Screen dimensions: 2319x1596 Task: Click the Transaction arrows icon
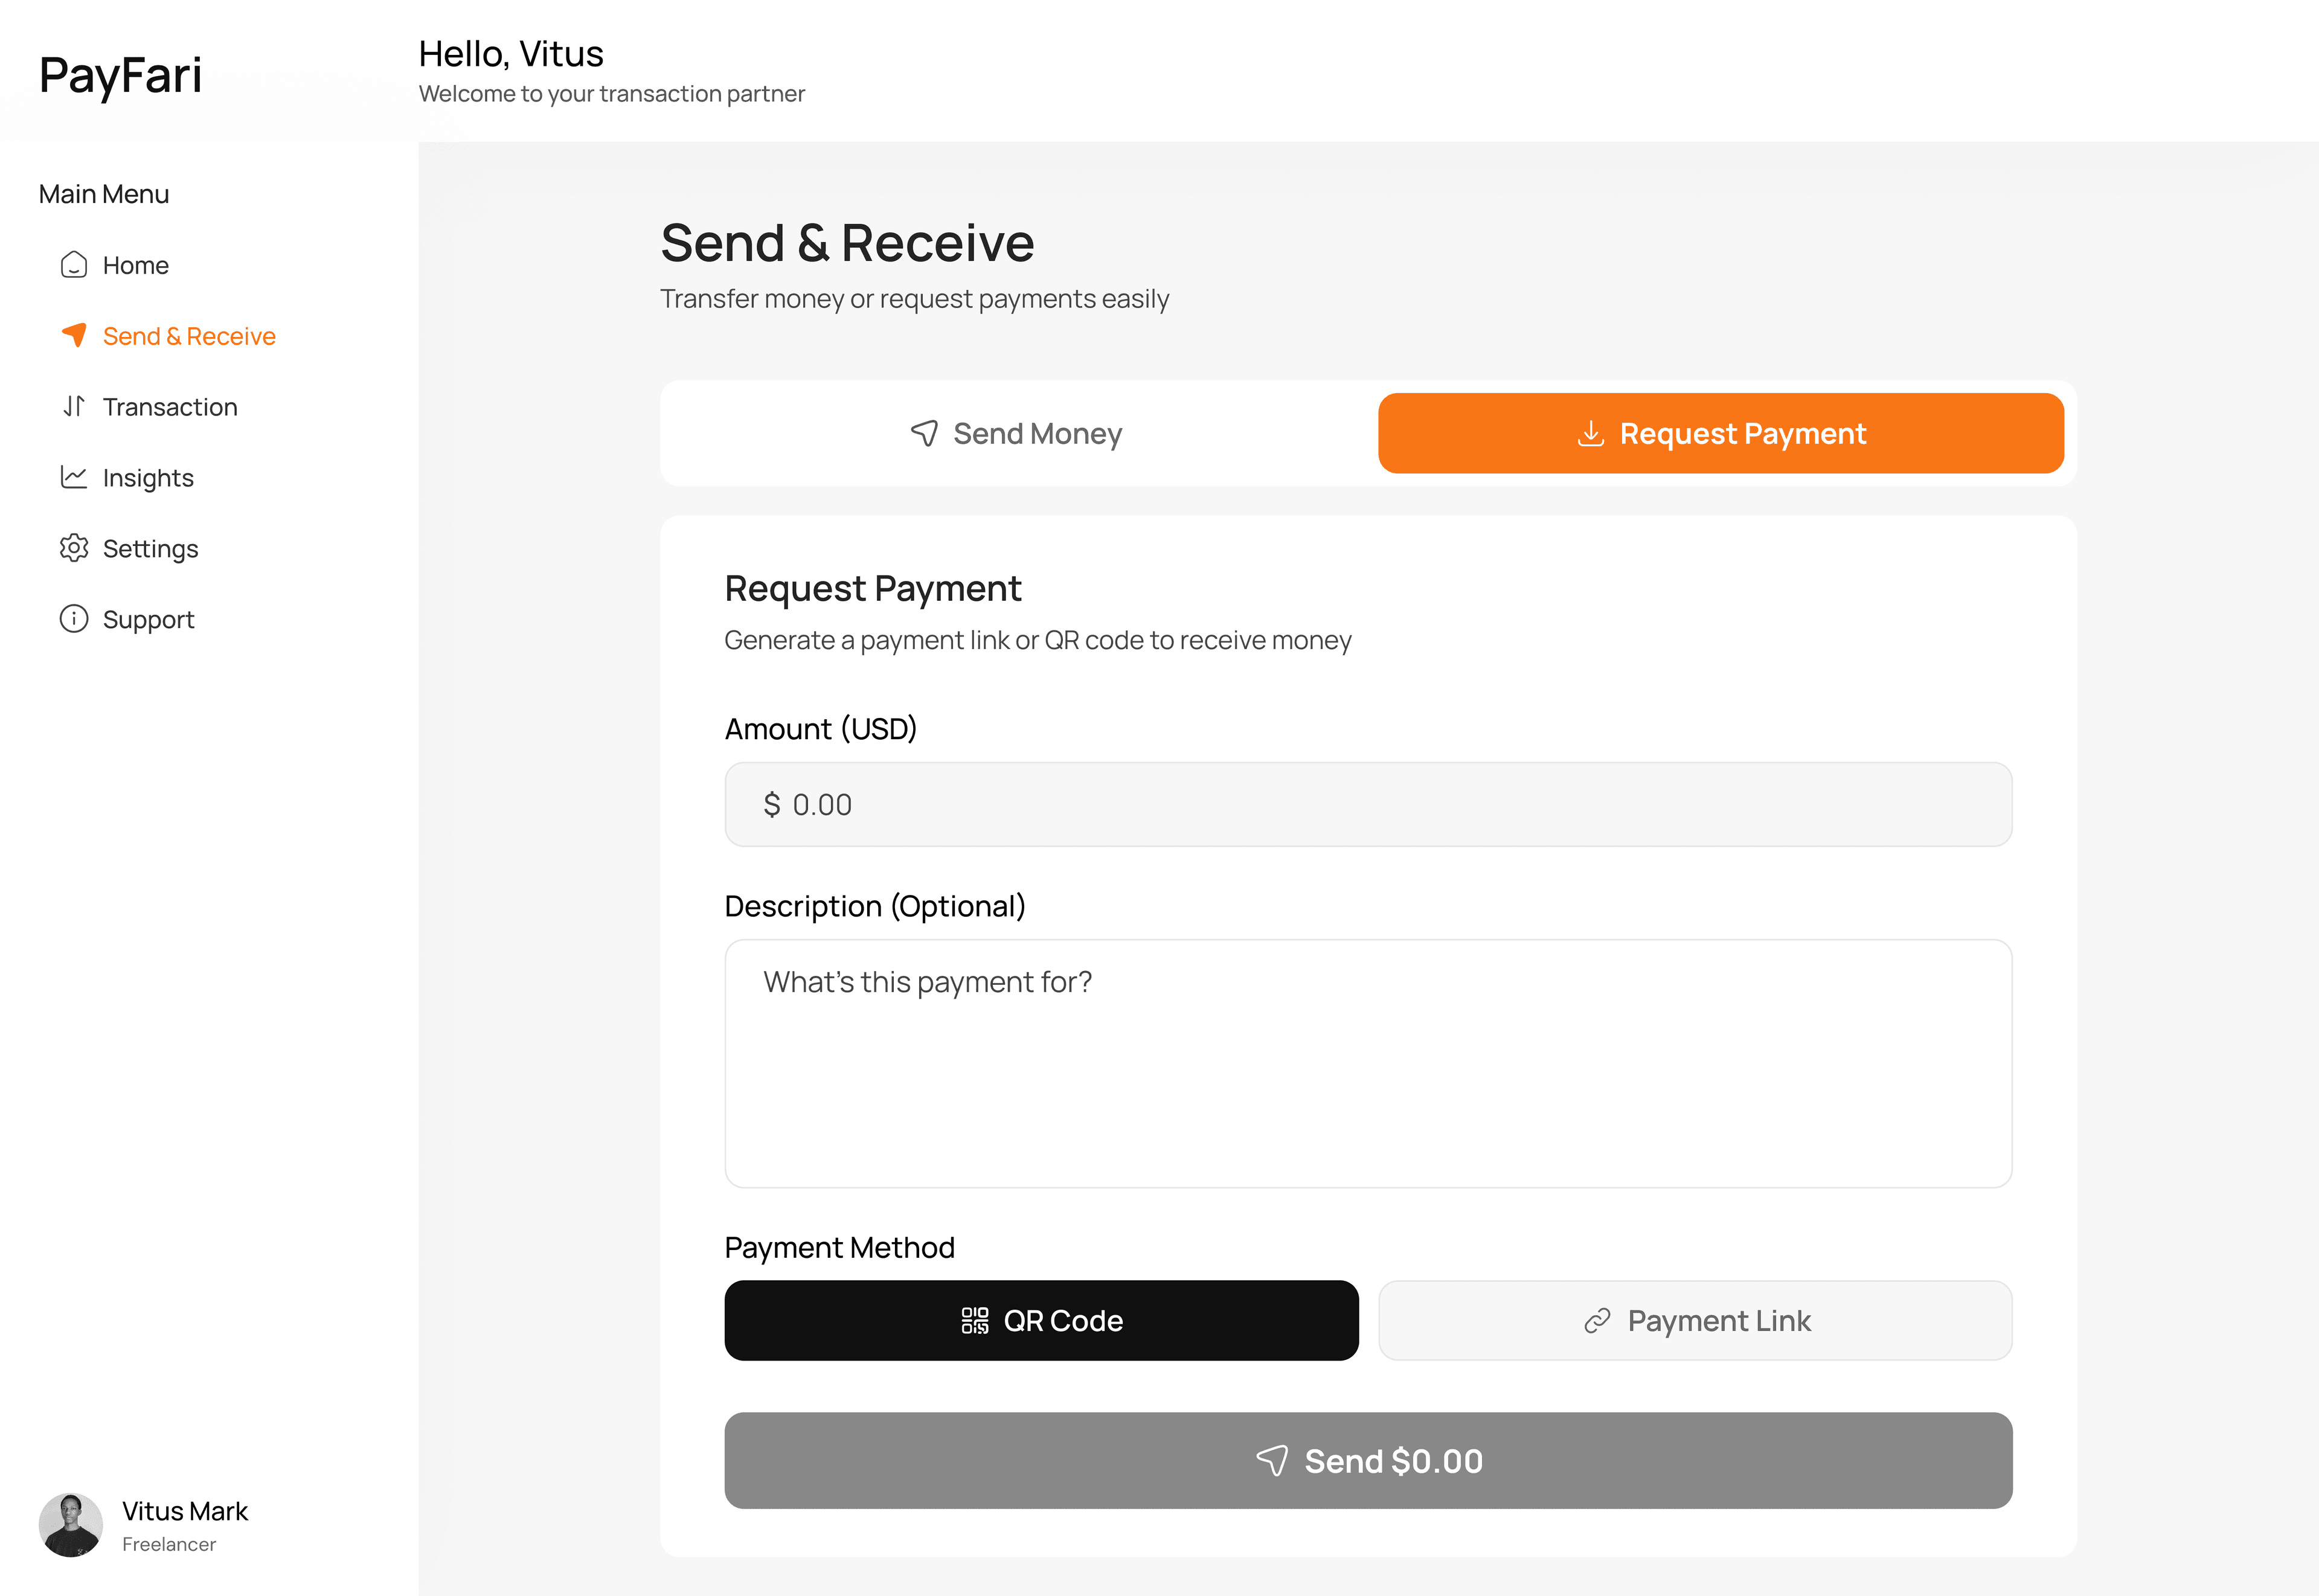(74, 406)
